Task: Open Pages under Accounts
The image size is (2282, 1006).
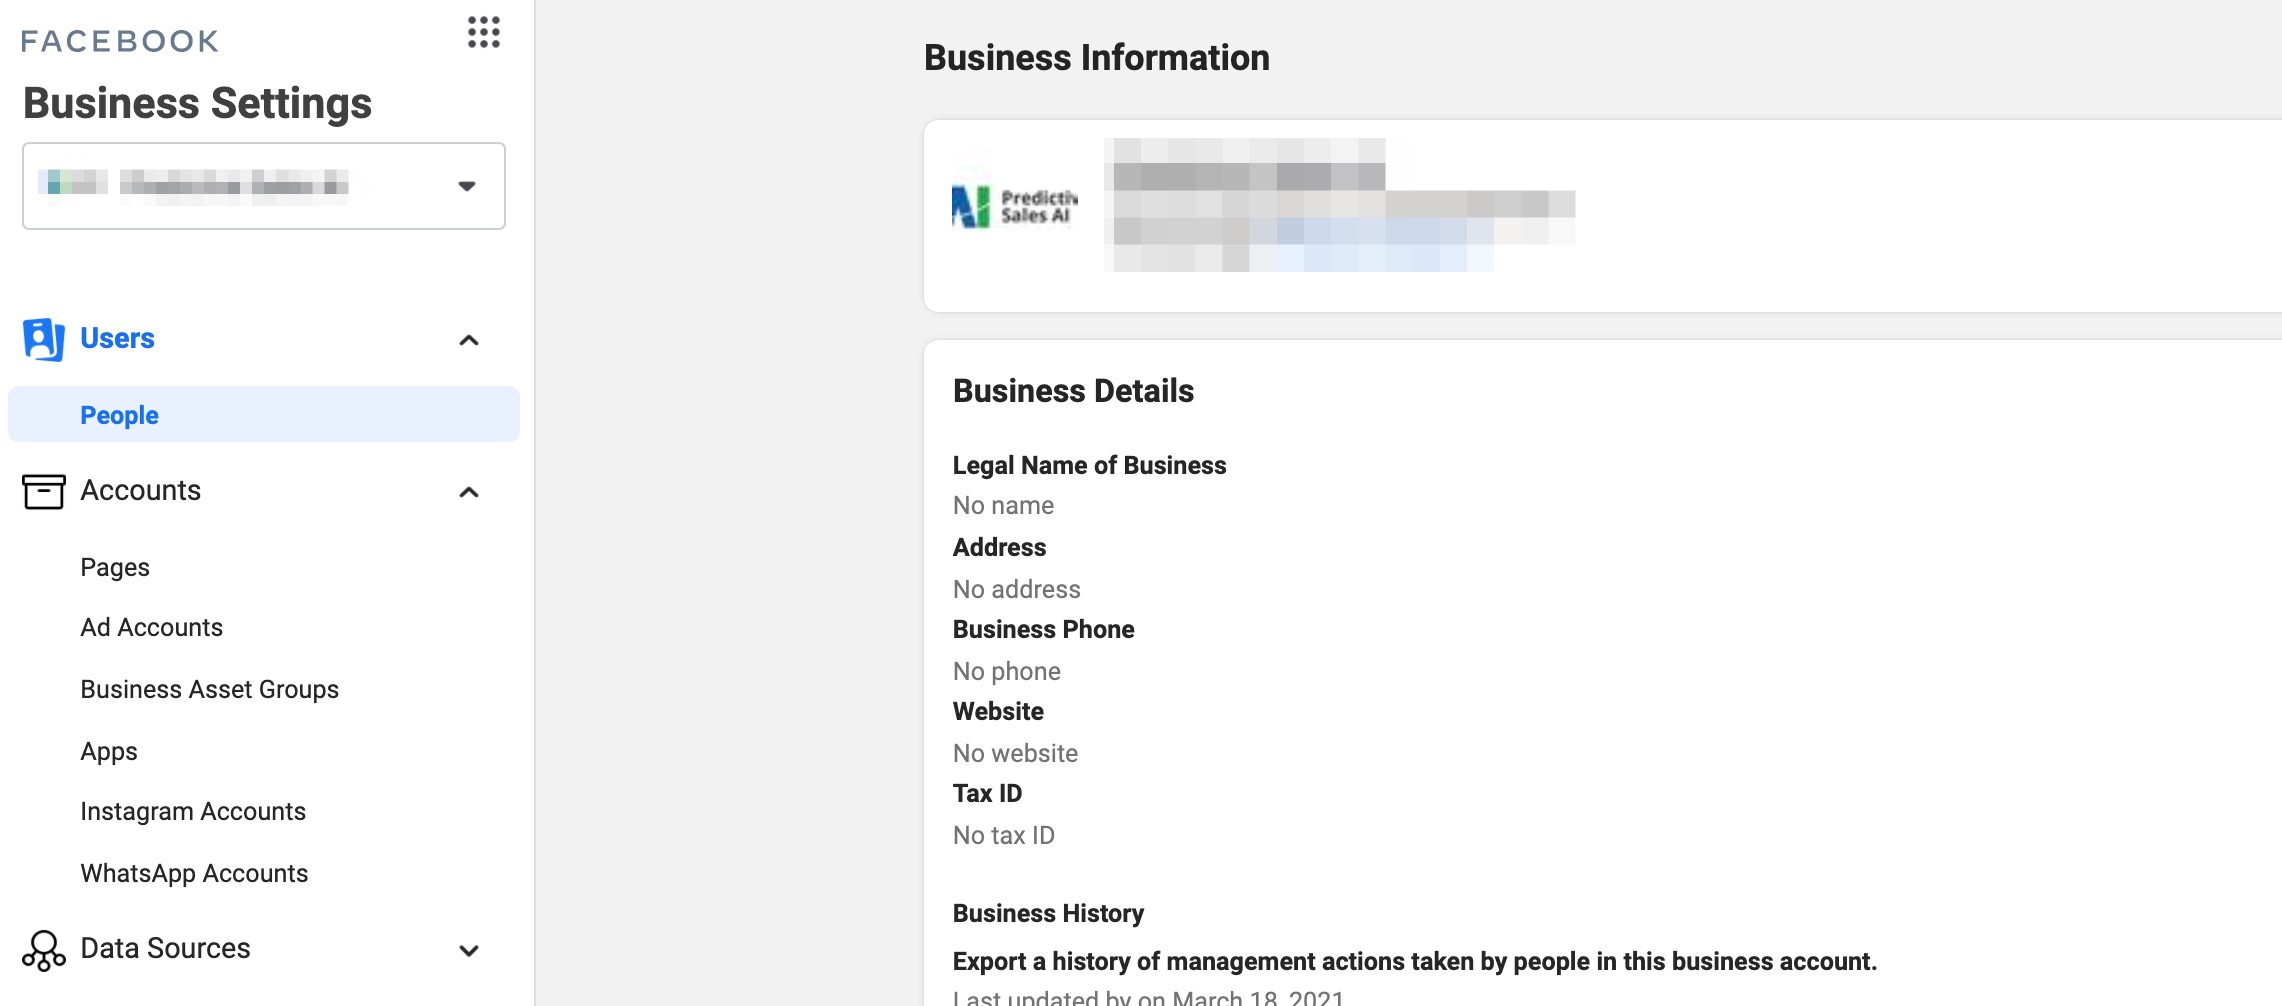Action: [115, 567]
